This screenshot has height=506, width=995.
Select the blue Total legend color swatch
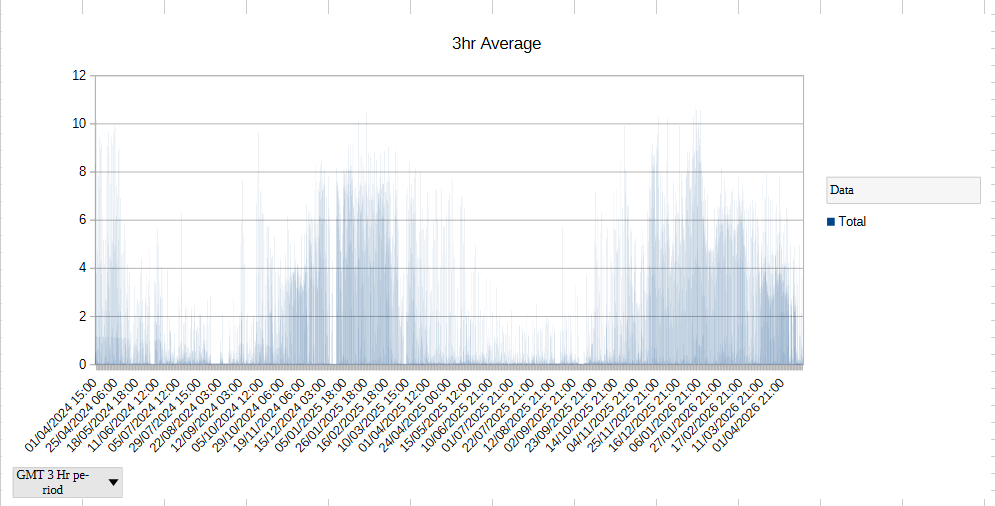(831, 222)
